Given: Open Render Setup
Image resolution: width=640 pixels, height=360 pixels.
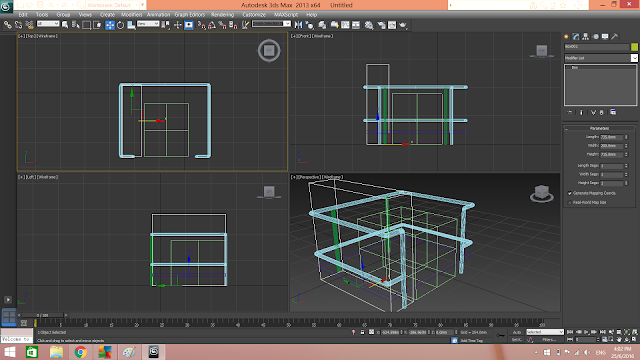Looking at the screenshot, I should coord(381,25).
